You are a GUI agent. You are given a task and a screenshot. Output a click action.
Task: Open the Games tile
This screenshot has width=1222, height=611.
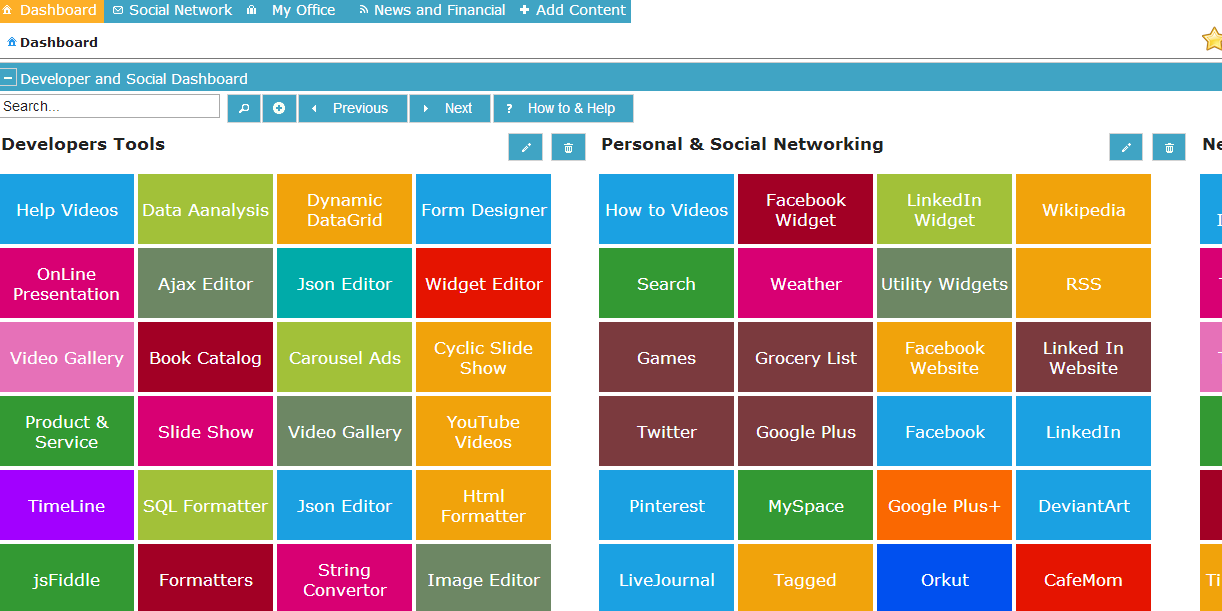point(666,357)
